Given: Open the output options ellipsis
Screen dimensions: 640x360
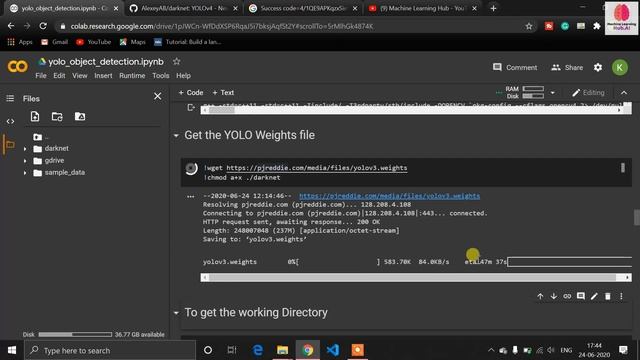Looking at the screenshot, I should click(191, 196).
